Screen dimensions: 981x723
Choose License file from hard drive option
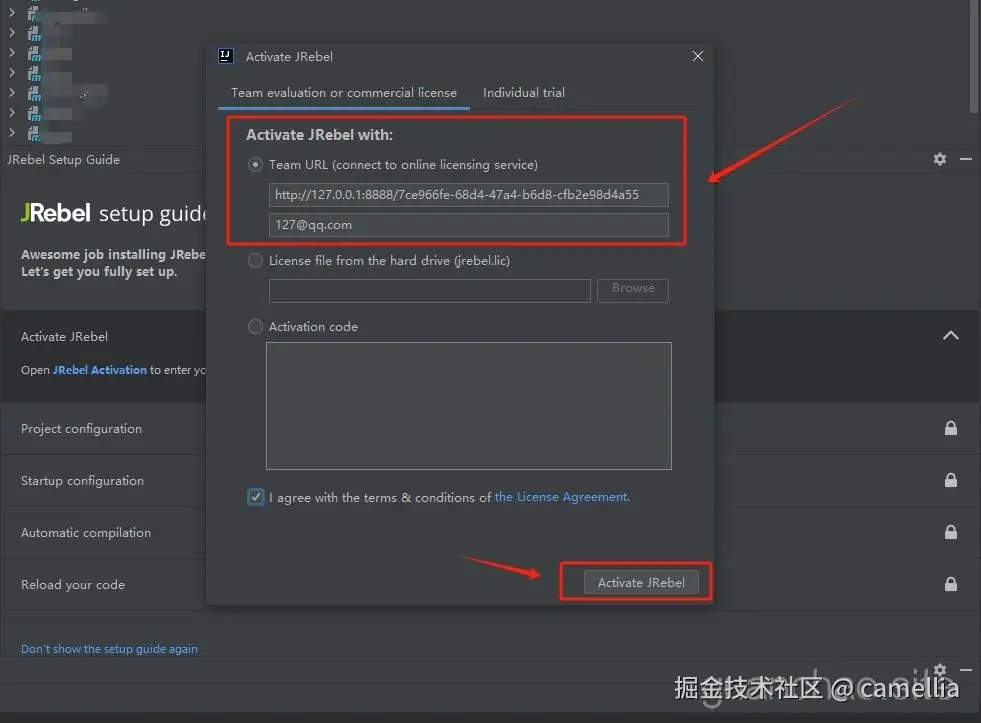[255, 260]
